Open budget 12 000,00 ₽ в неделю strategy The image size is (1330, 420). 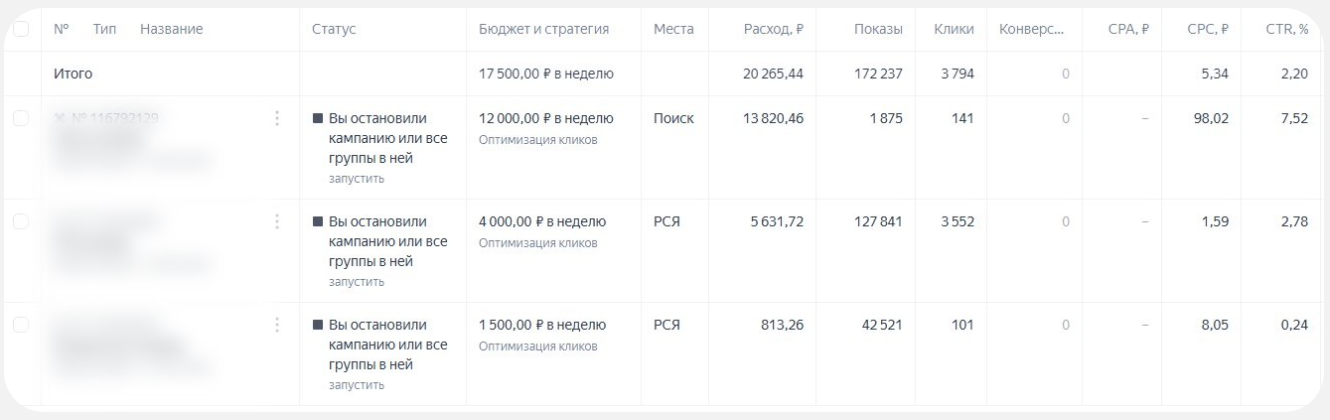(547, 118)
